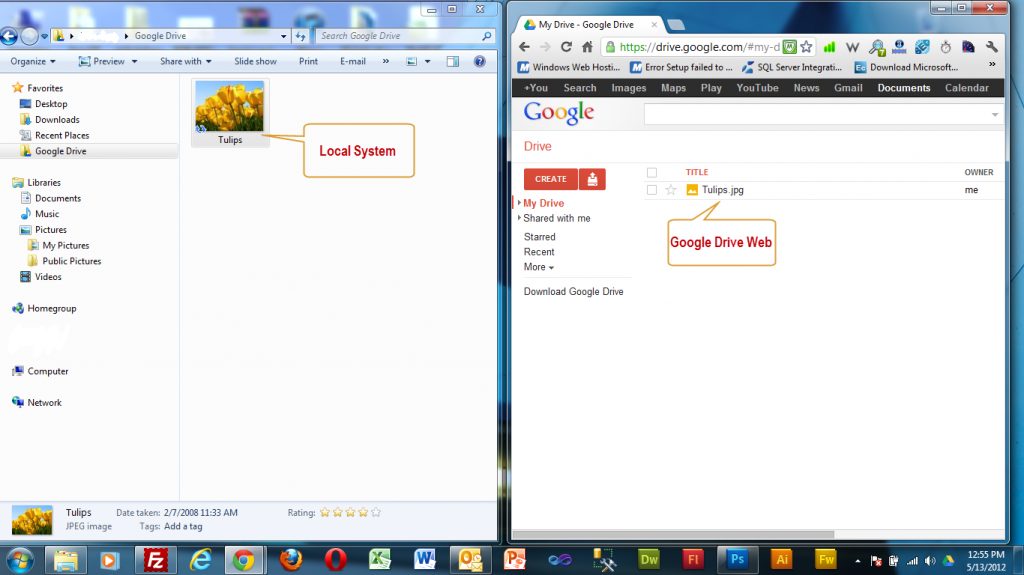
Task: Click Chrome horizontal scrollbar
Action: click(x=673, y=534)
